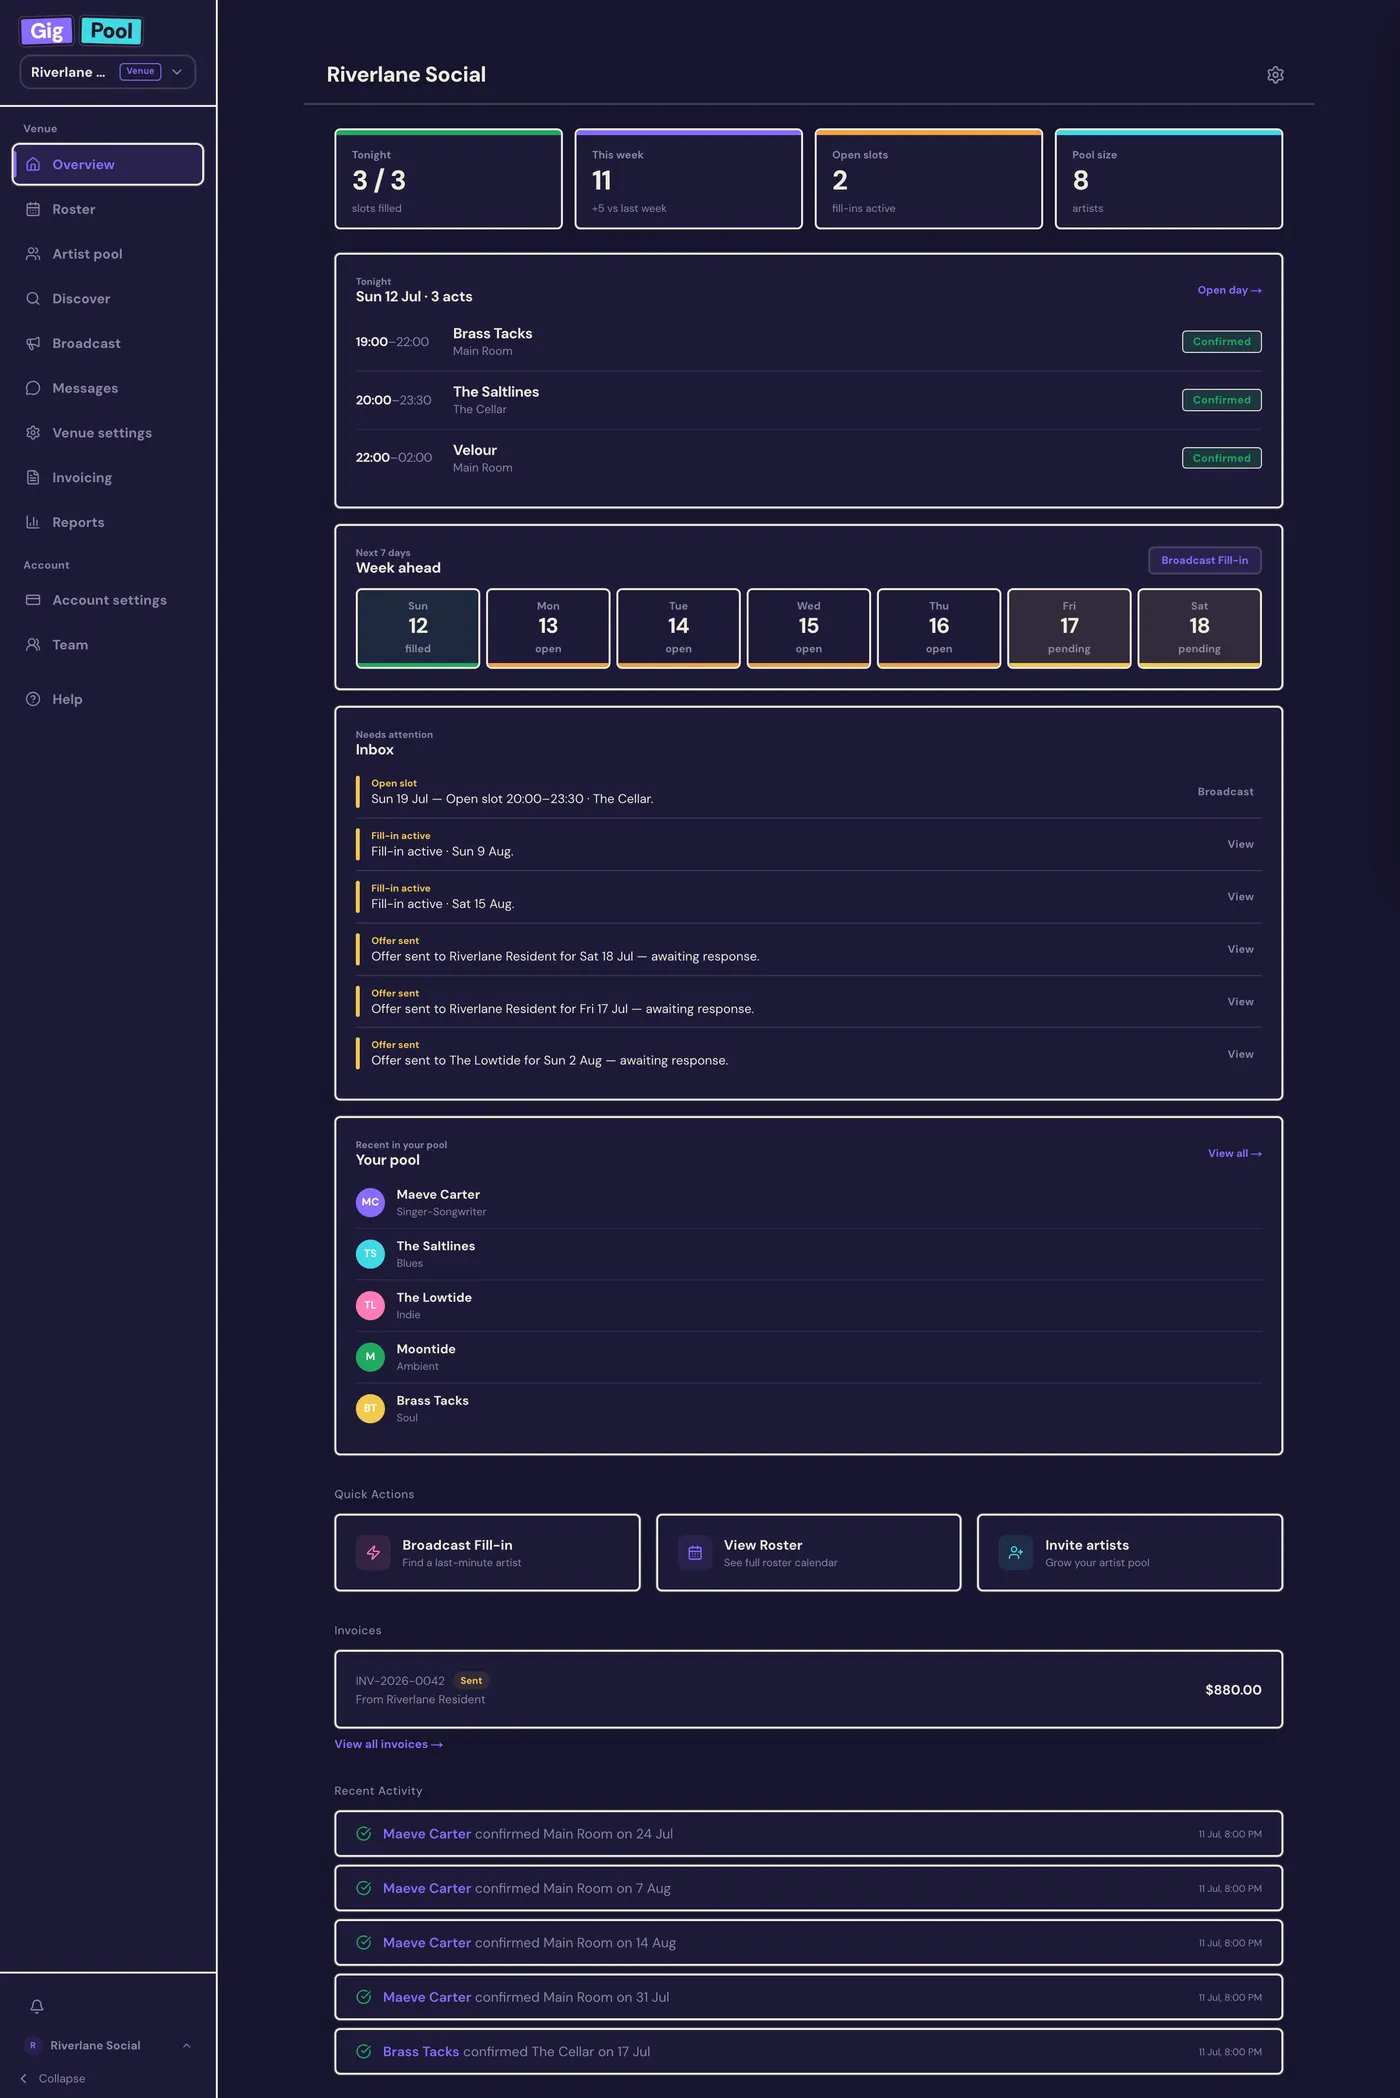Image resolution: width=1400 pixels, height=2098 pixels.
Task: Click the Reports bar chart icon
Action: click(x=33, y=522)
